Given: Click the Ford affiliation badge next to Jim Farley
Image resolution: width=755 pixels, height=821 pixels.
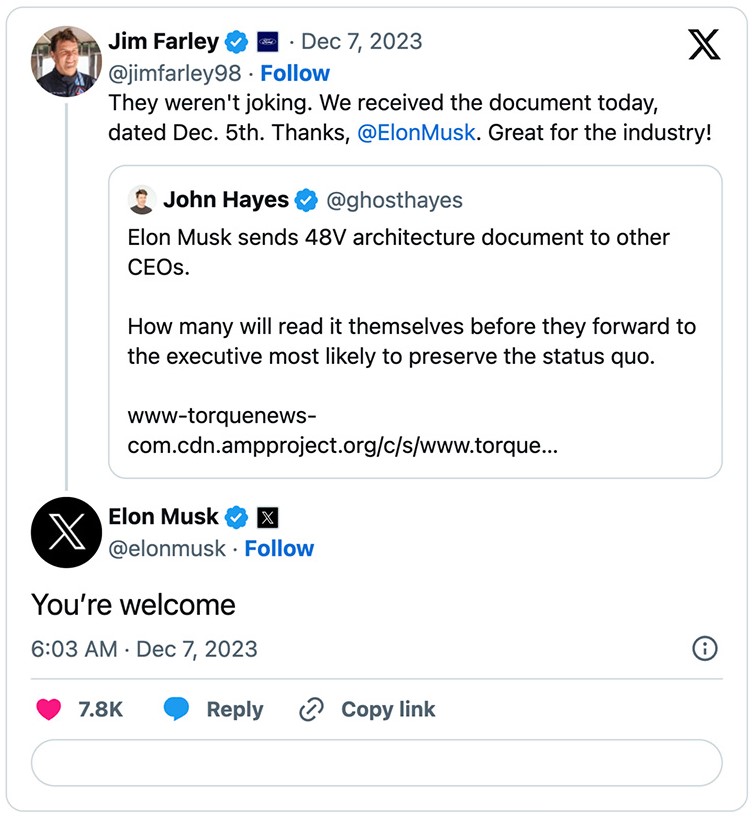Looking at the screenshot, I should coord(266,42).
